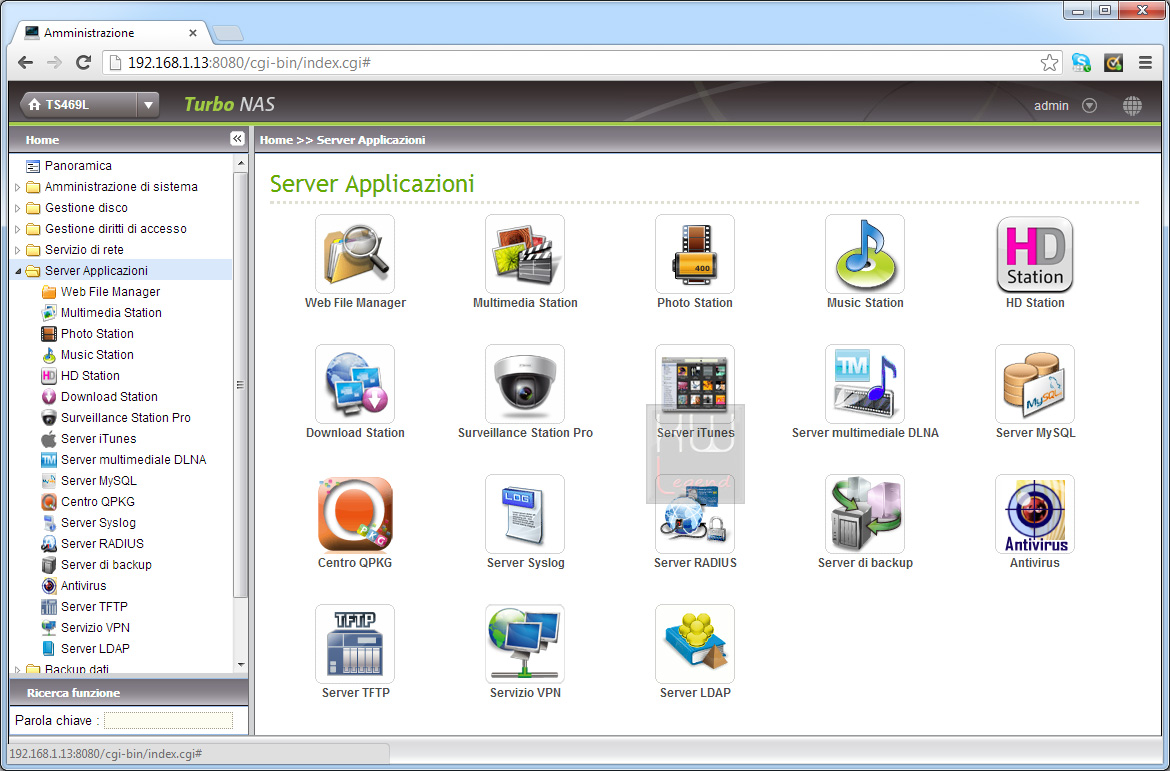Select Server multimediale DLNA in sidebar
1170x771 pixels.
point(134,459)
